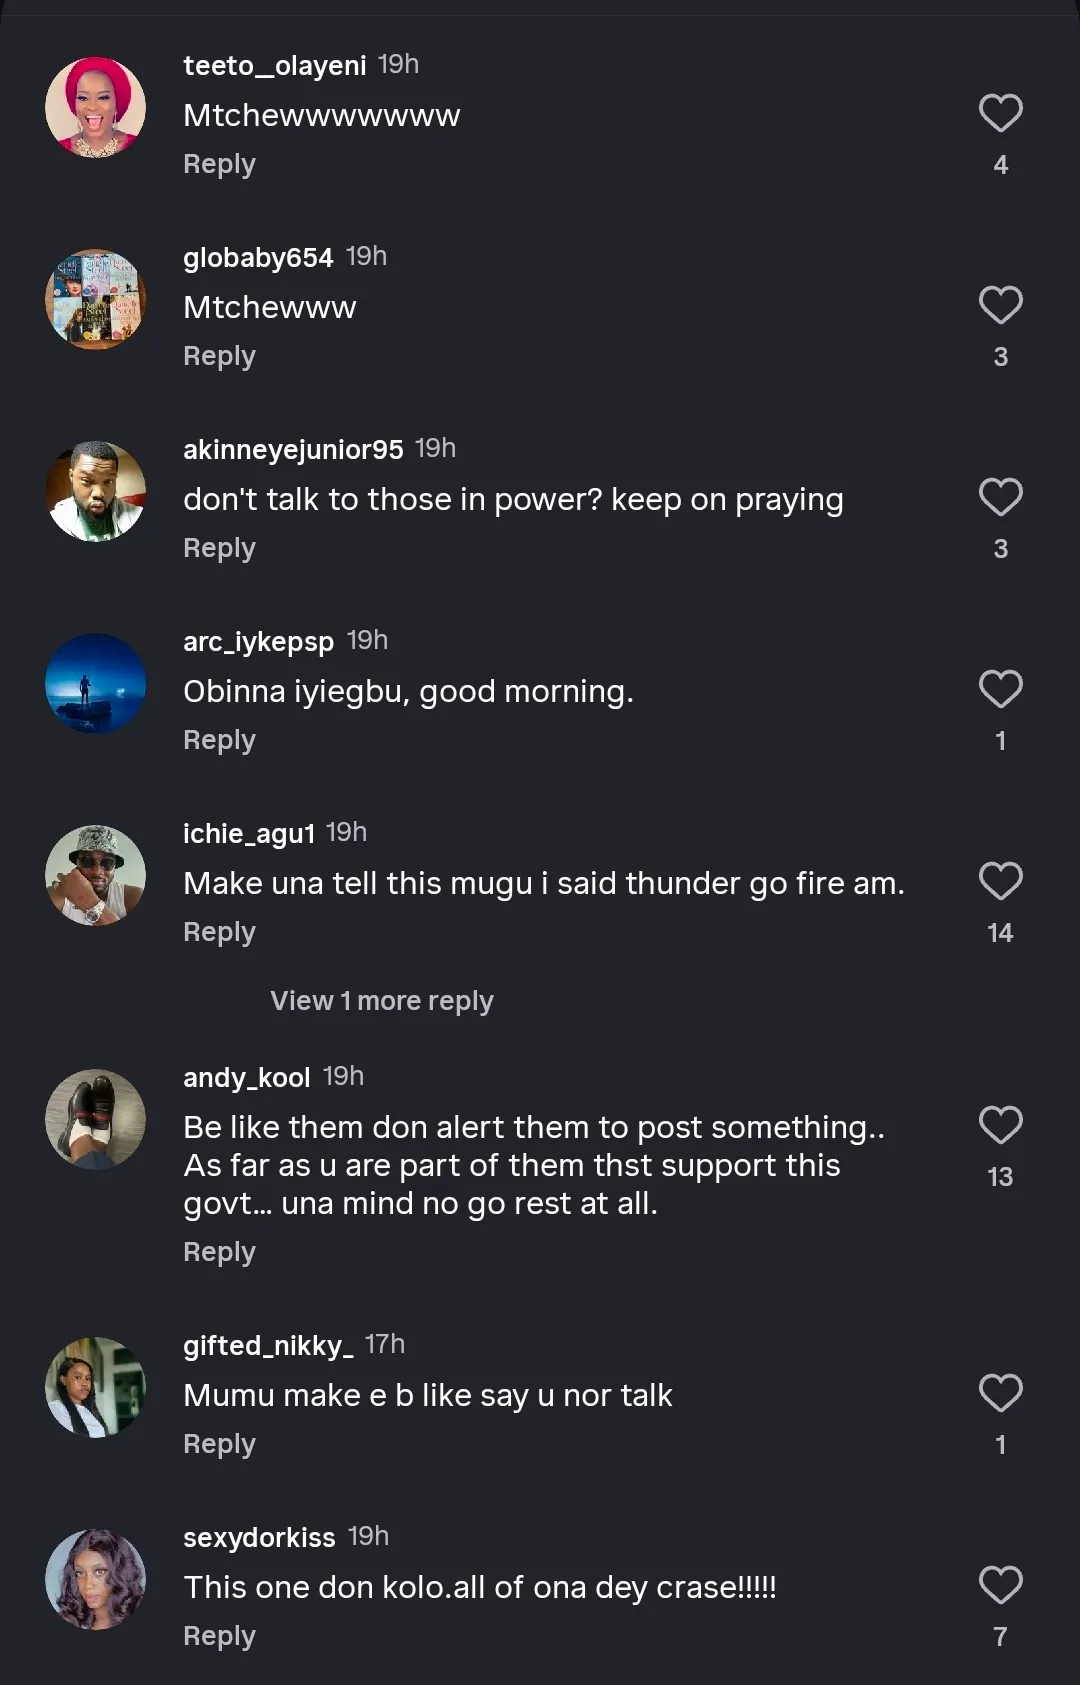The height and width of the screenshot is (1685, 1080).
Task: Open andy_kool's shoes avatar
Action: 96,1119
